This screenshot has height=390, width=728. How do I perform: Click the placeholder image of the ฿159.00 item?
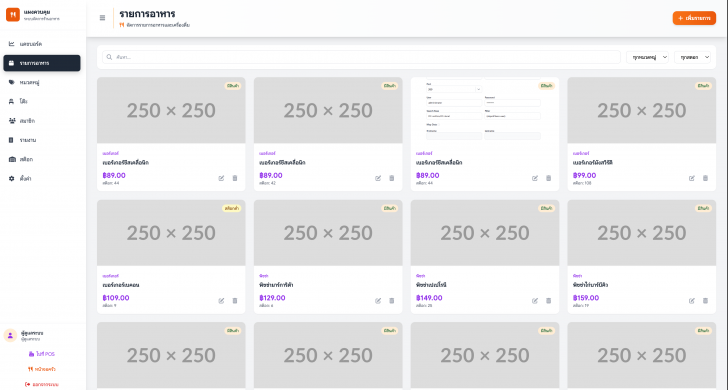point(642,233)
